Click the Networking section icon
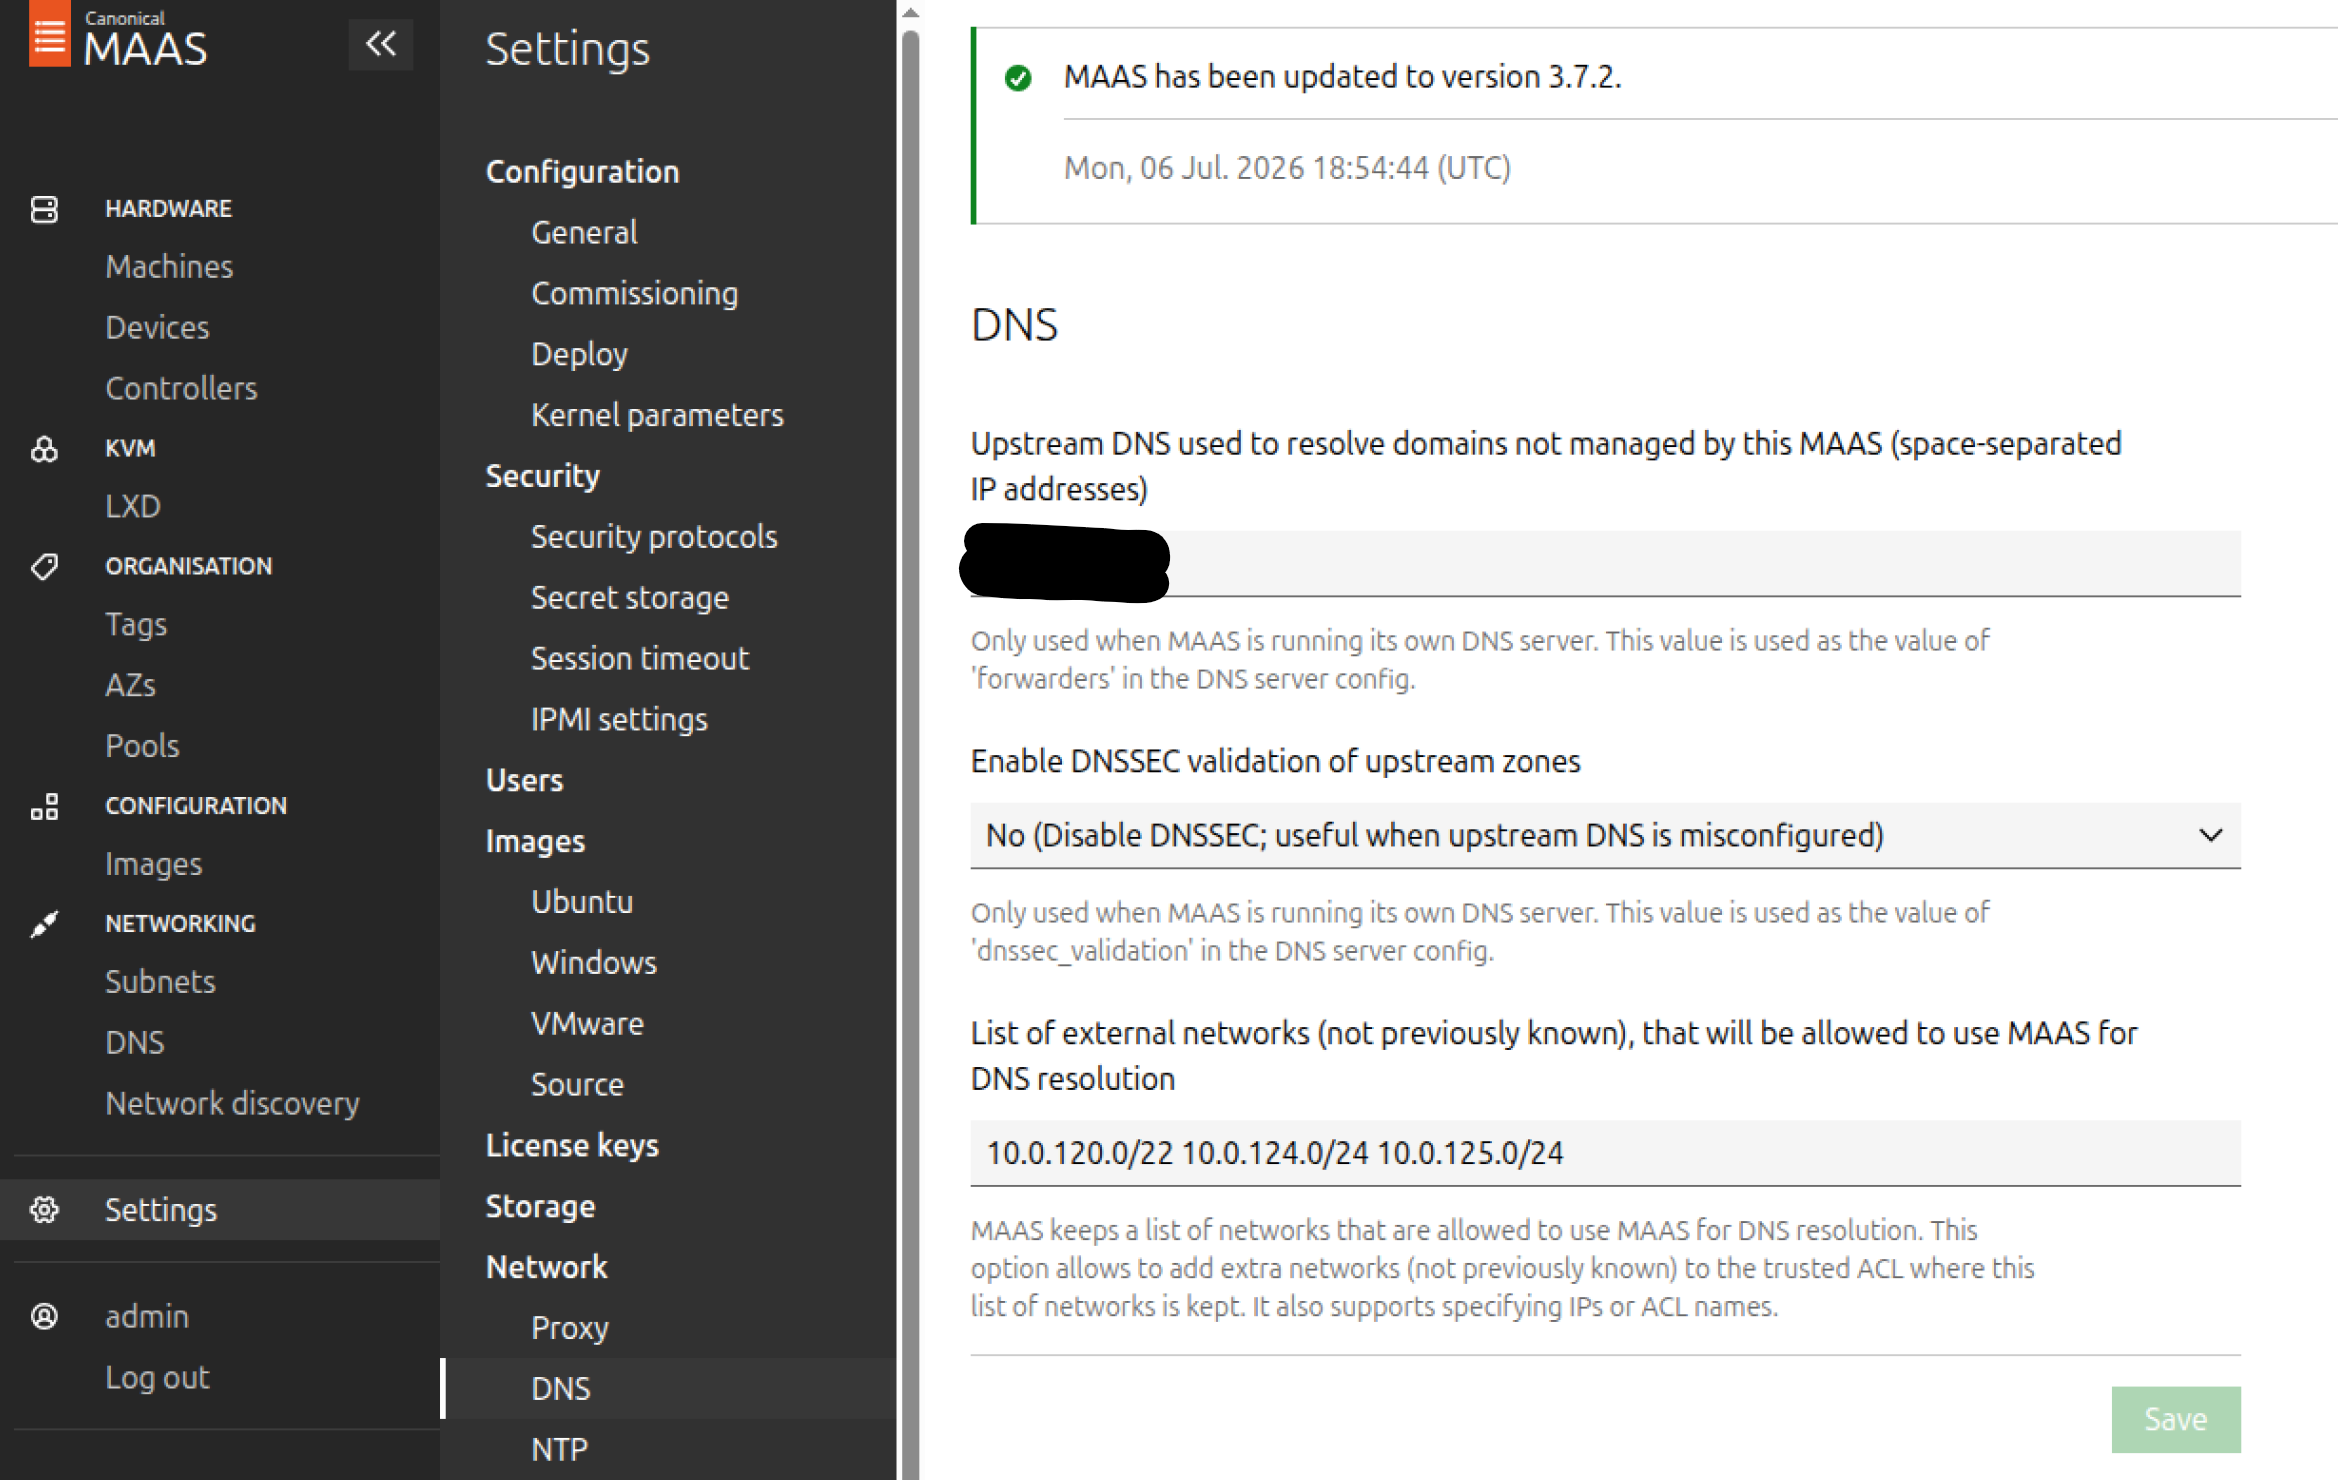 coord(44,924)
